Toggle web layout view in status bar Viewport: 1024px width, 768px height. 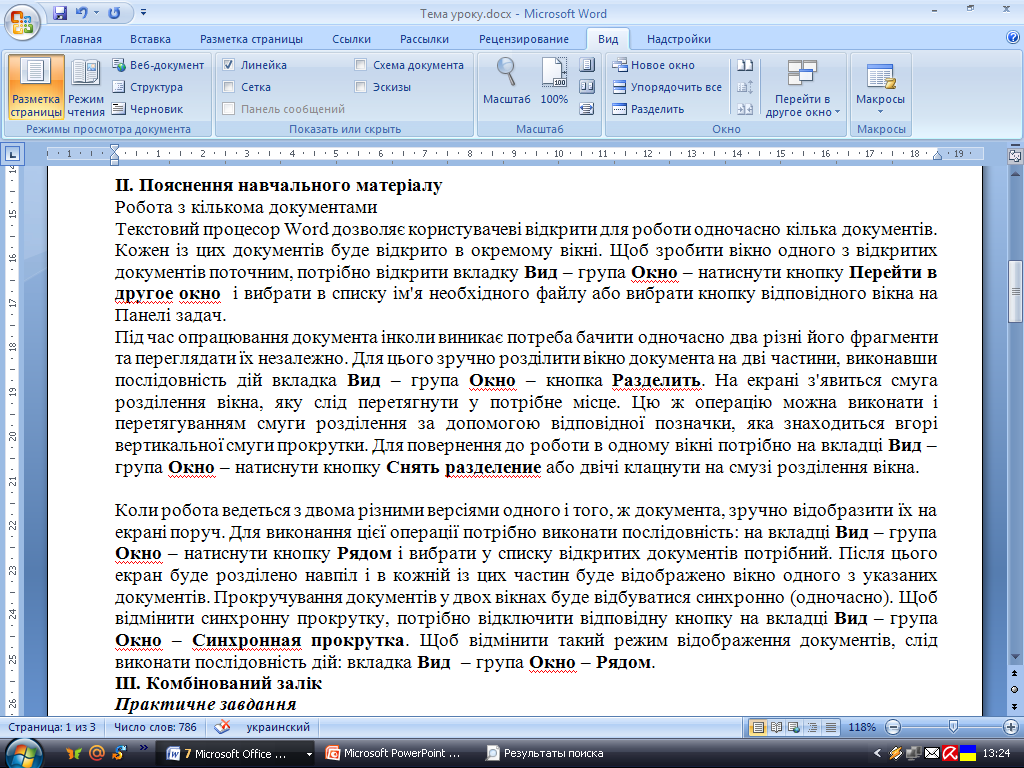(794, 727)
